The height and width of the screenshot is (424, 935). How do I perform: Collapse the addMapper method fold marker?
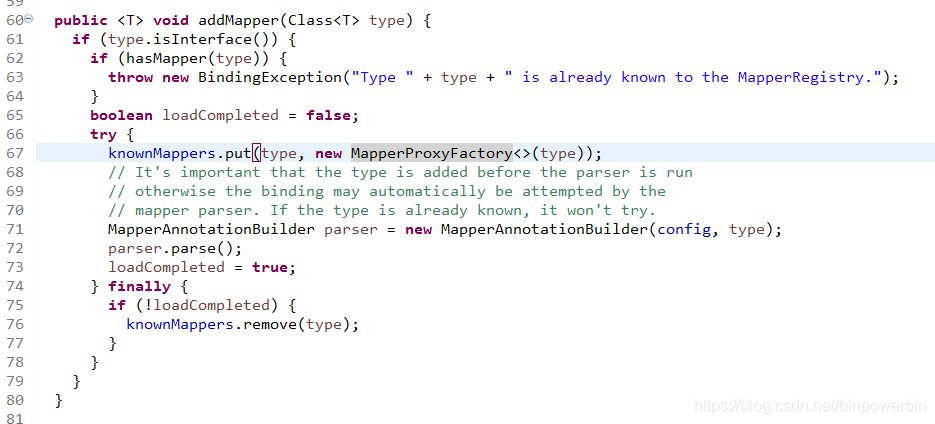(x=29, y=19)
